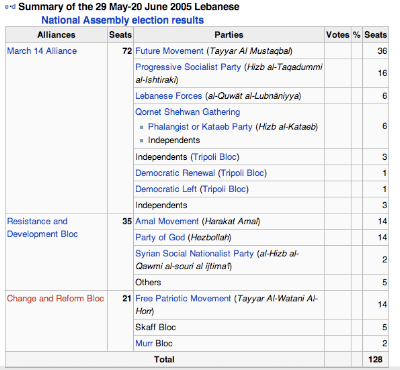Screen dimensions: 400x370
Task: Click the plain Independents row above Amal Movement
Action: pyautogui.click(x=161, y=205)
